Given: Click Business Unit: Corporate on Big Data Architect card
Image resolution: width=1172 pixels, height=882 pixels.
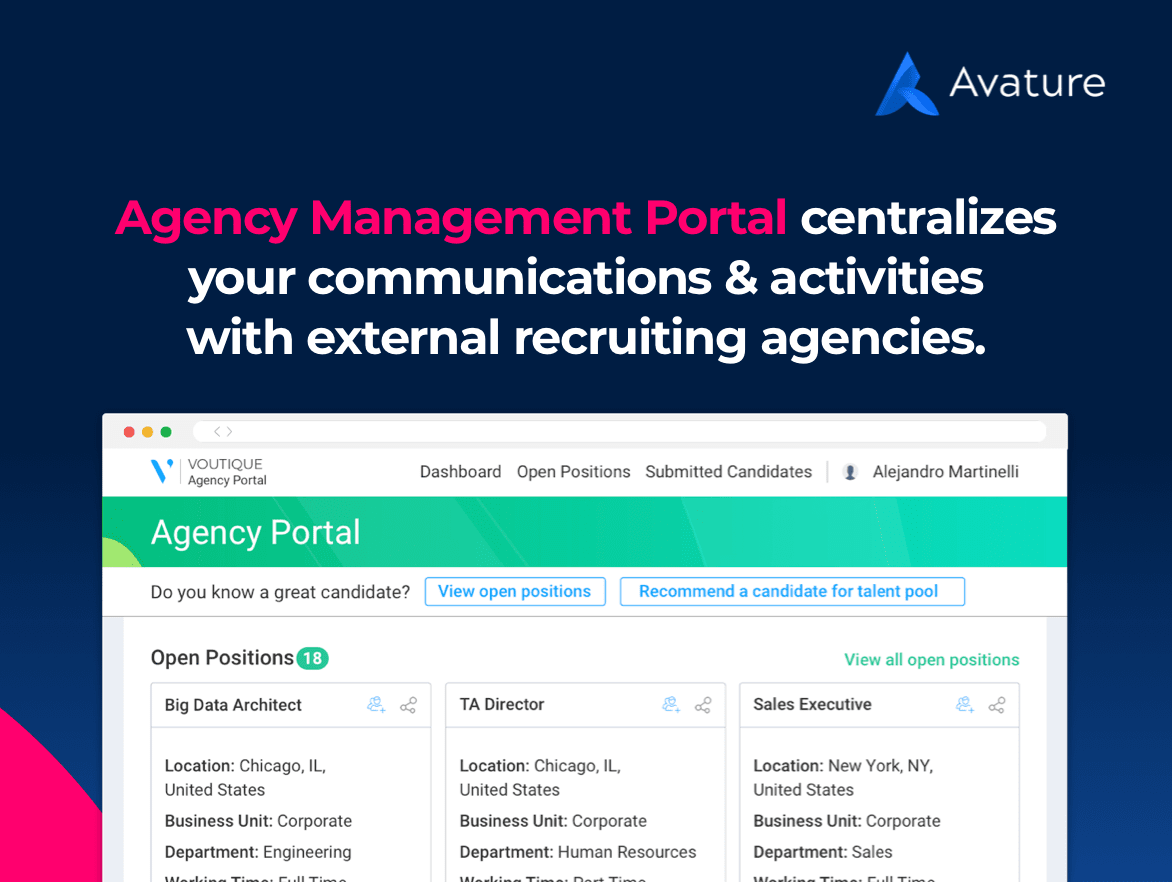Looking at the screenshot, I should pyautogui.click(x=258, y=821).
